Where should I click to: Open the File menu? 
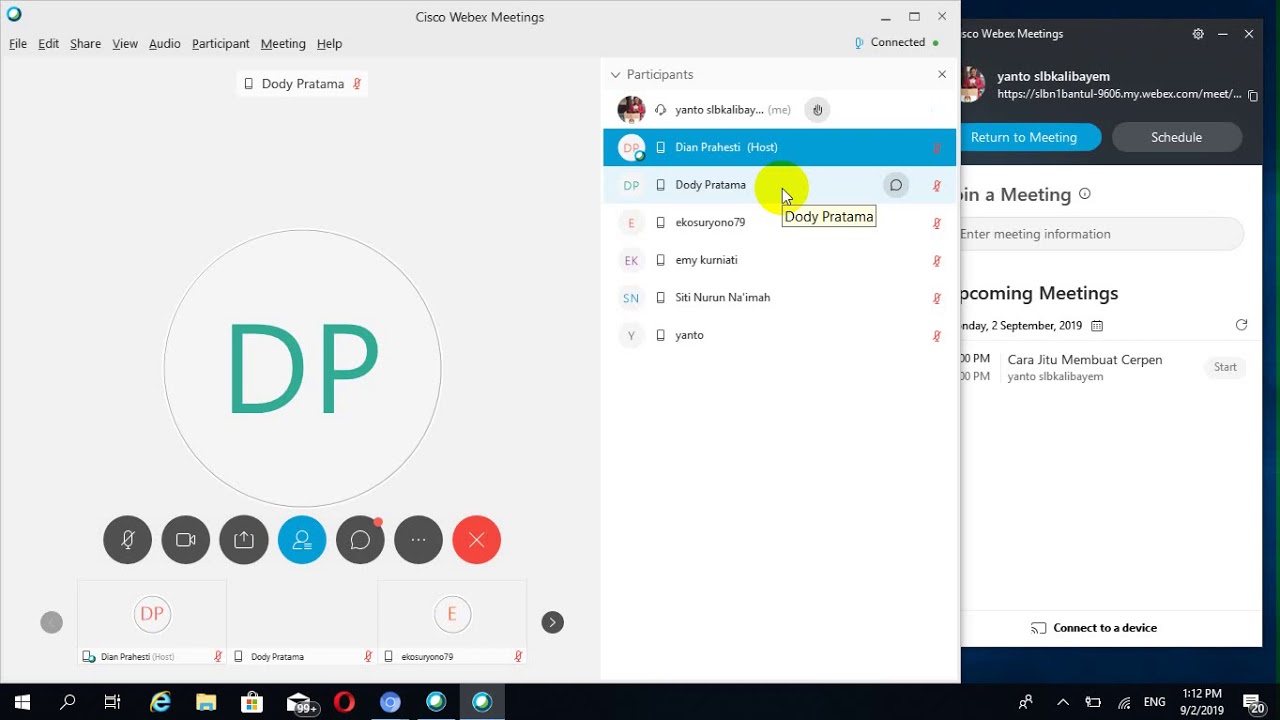coord(18,44)
